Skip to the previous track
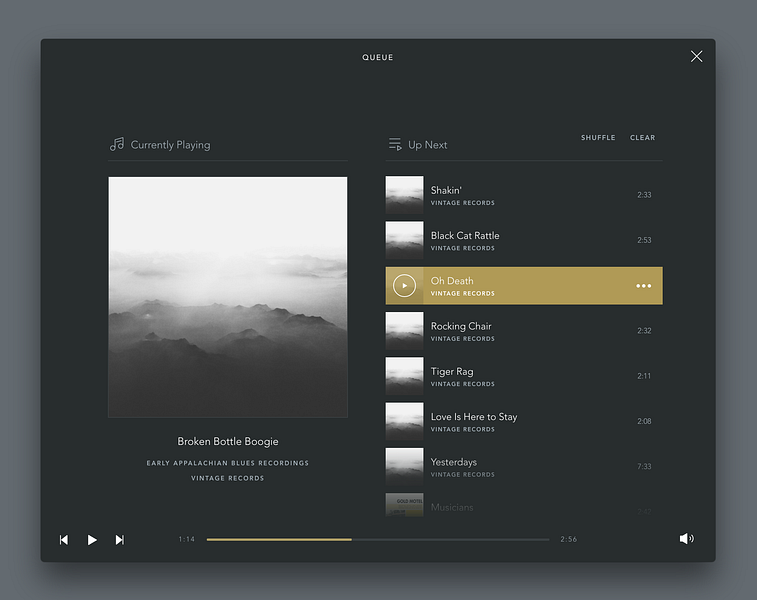This screenshot has width=757, height=600. tap(64, 540)
